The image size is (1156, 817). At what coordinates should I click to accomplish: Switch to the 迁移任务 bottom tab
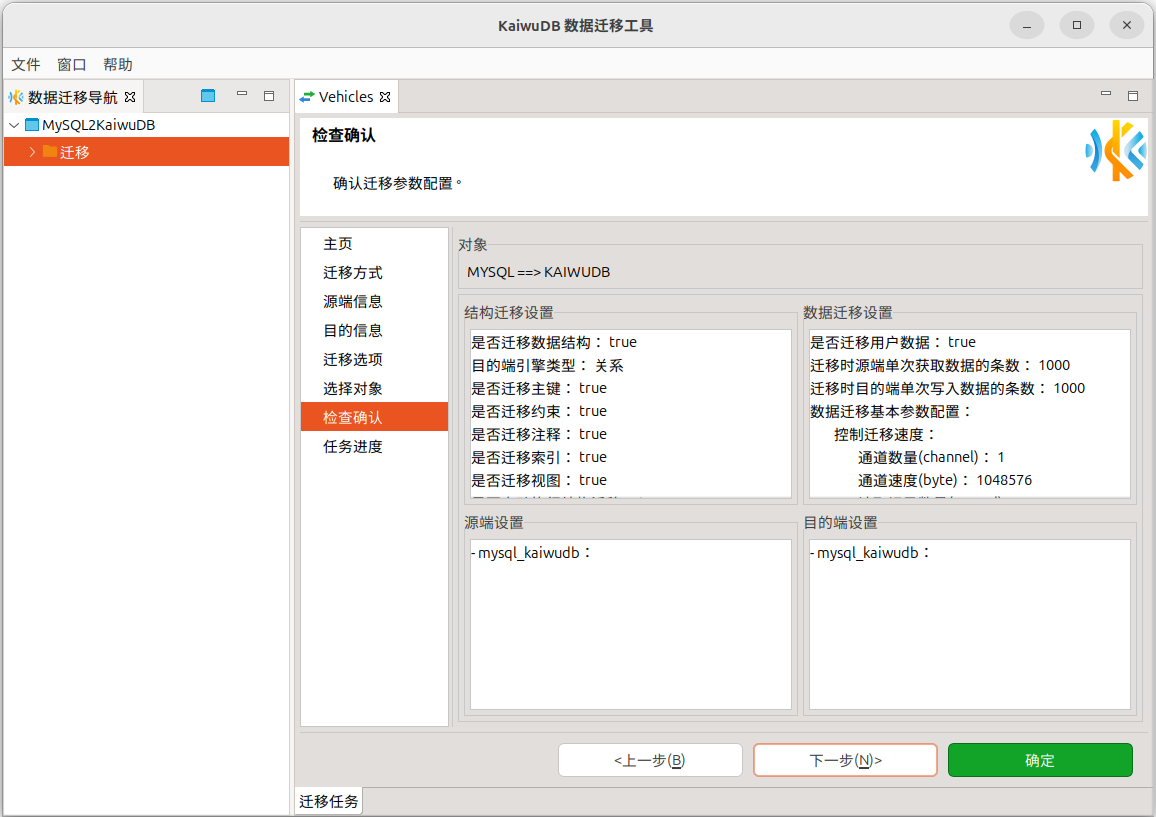click(329, 801)
